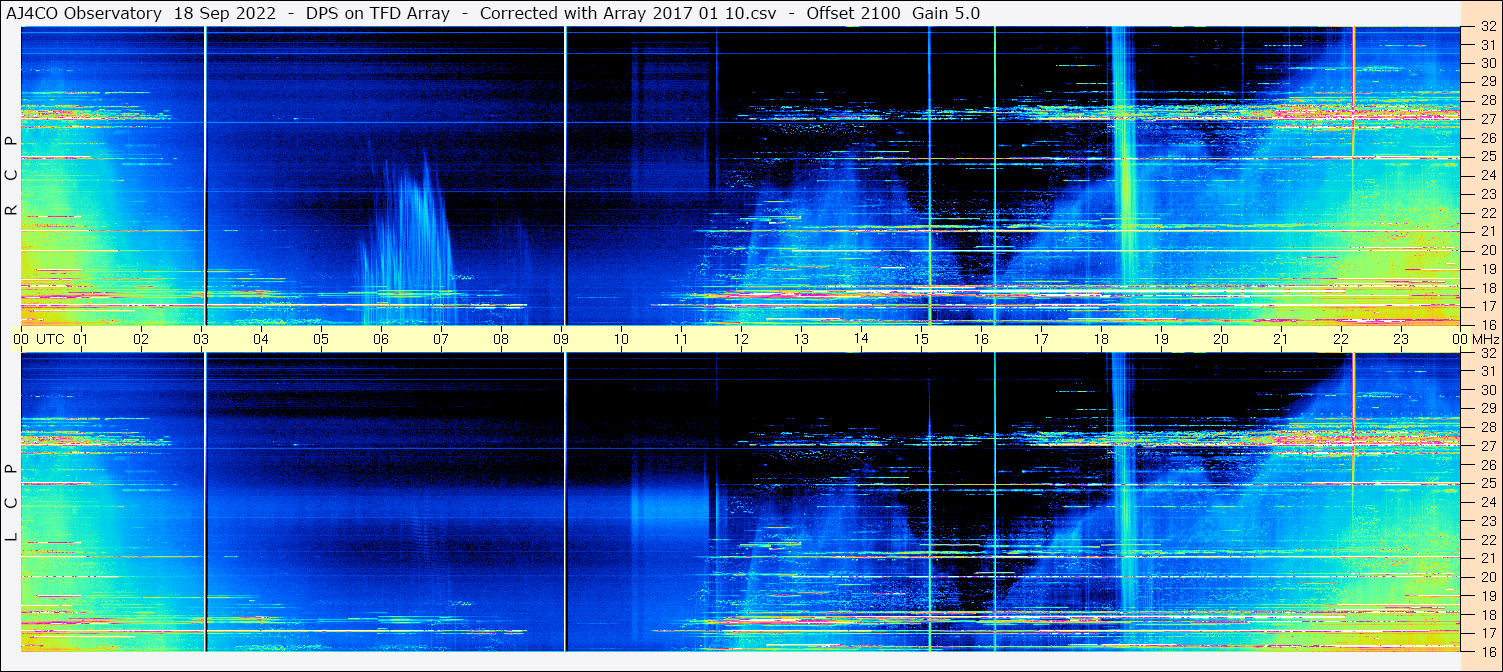The height and width of the screenshot is (672, 1503).
Task: Click 27 MHz label on RCP frequency scale
Action: pyautogui.click(x=1487, y=119)
